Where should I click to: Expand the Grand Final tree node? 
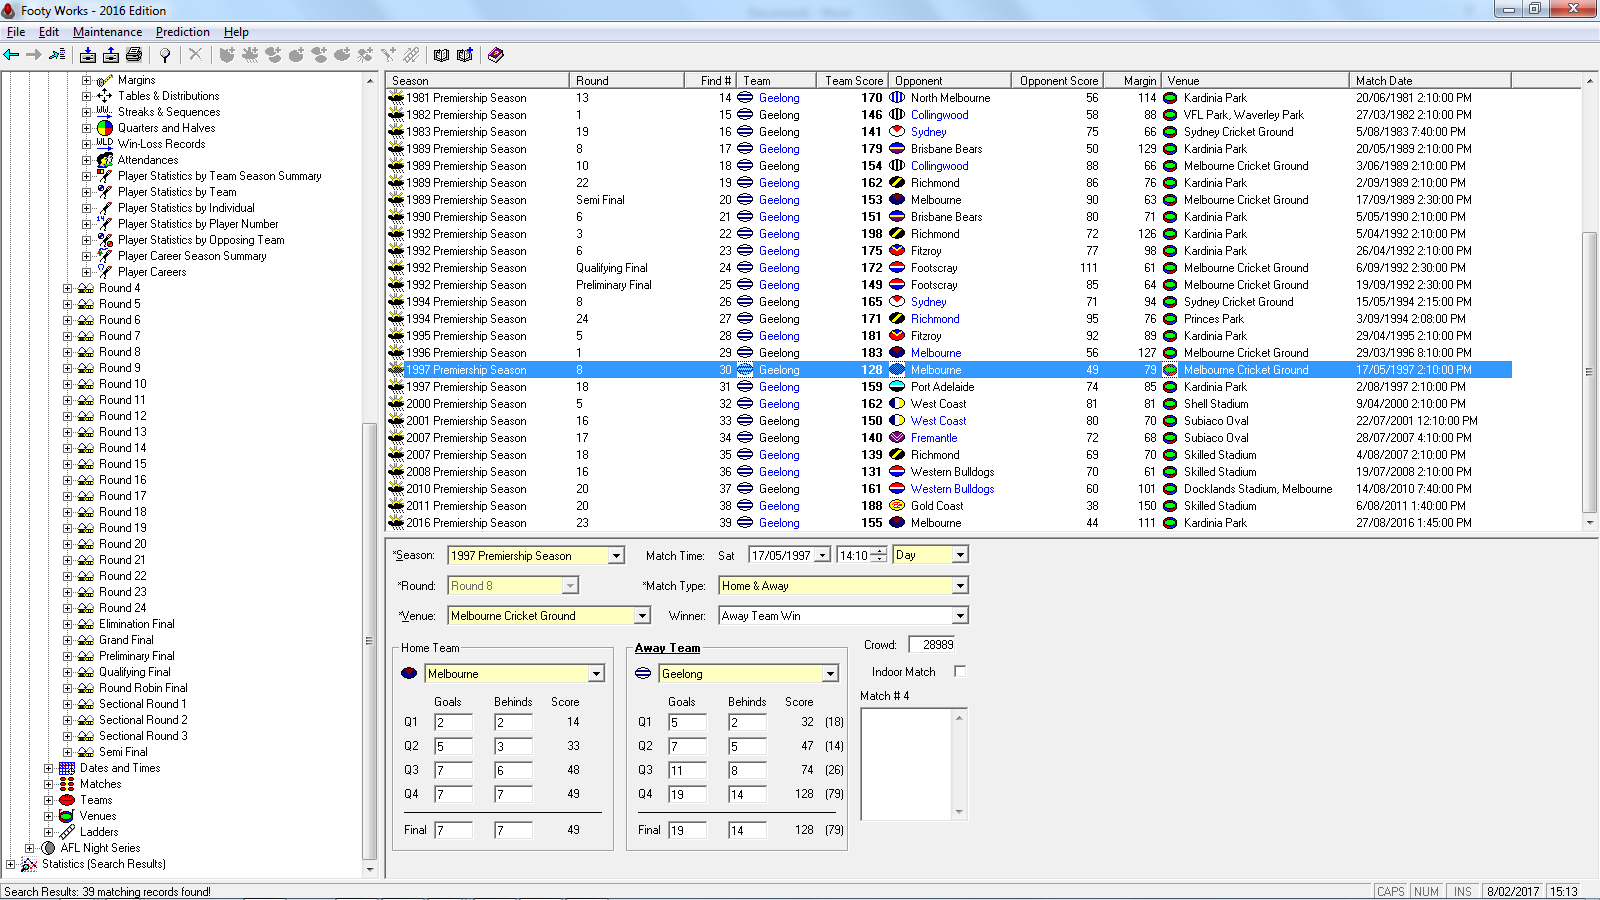coord(68,640)
